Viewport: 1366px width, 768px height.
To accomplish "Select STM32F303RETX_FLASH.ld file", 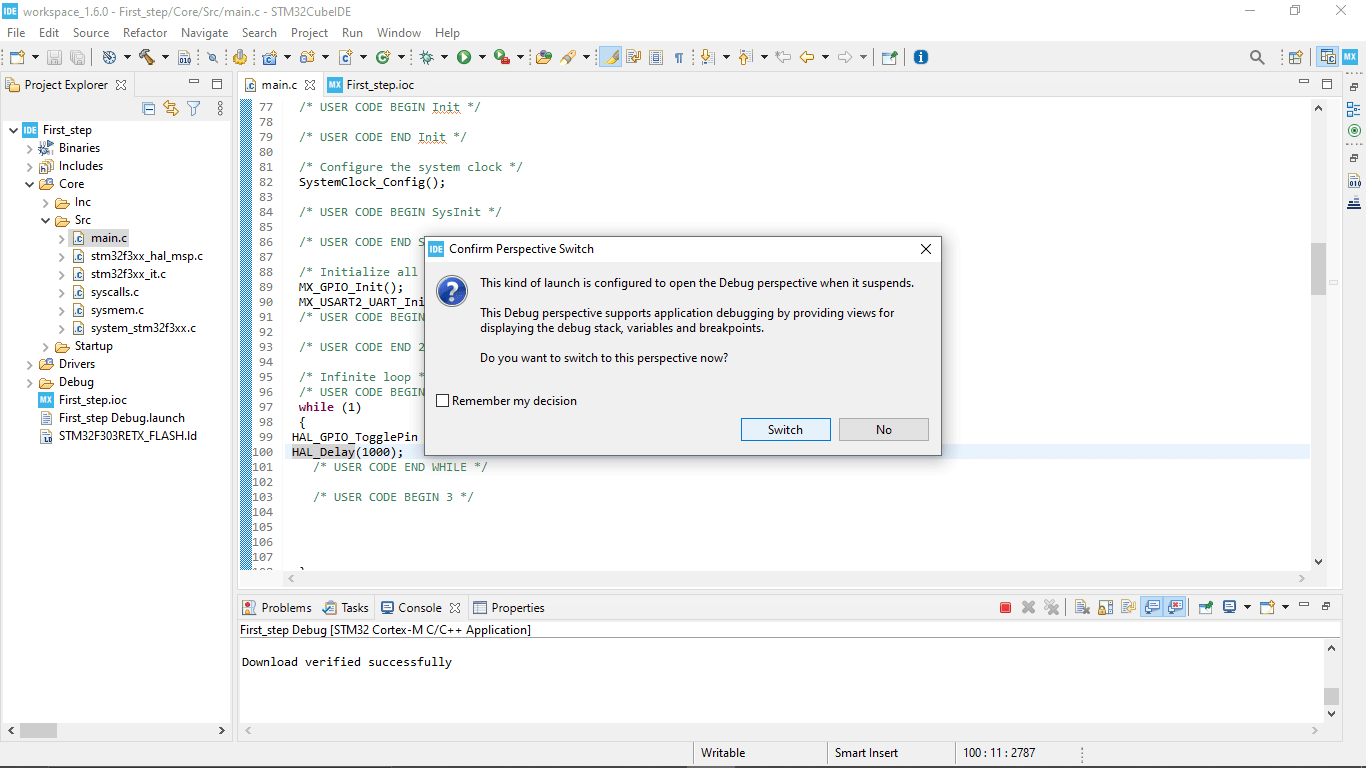I will [x=118, y=436].
